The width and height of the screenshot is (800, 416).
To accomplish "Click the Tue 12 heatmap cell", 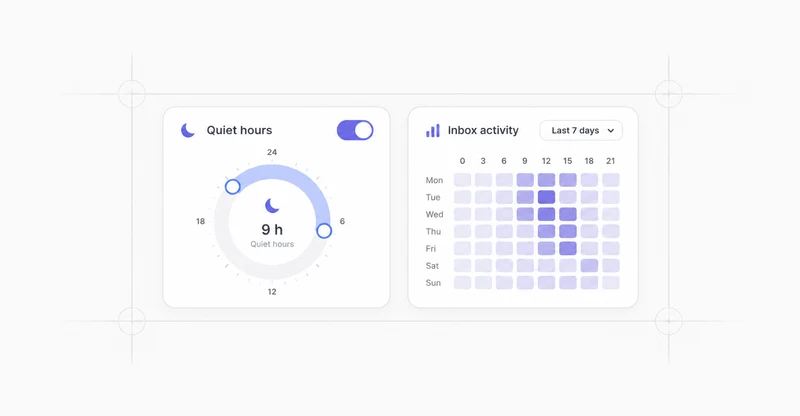I will point(546,197).
